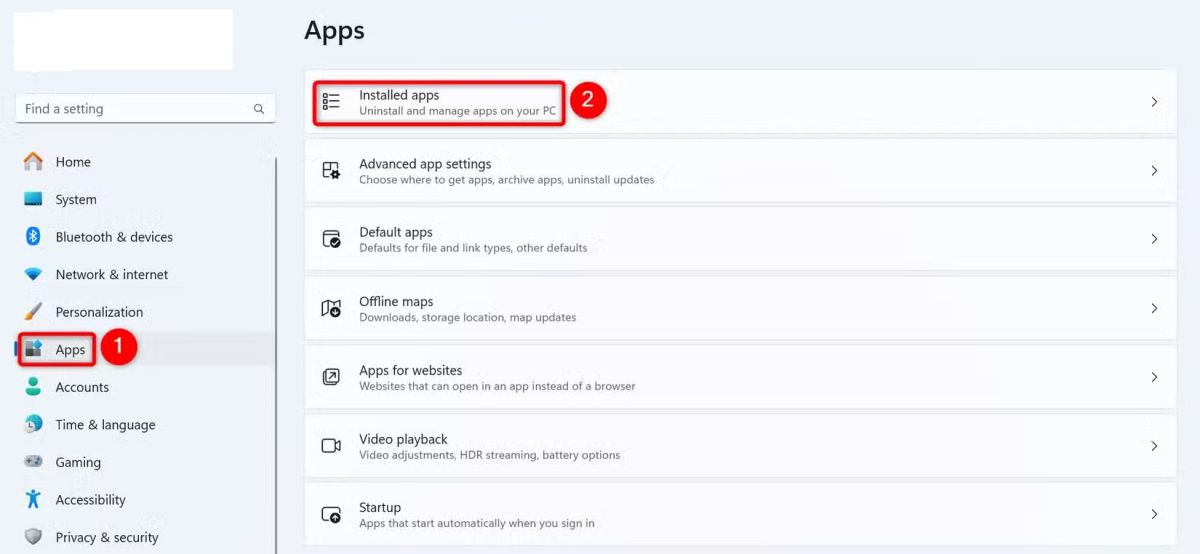Open System settings from sidebar
This screenshot has height=554, width=1200.
tap(75, 200)
